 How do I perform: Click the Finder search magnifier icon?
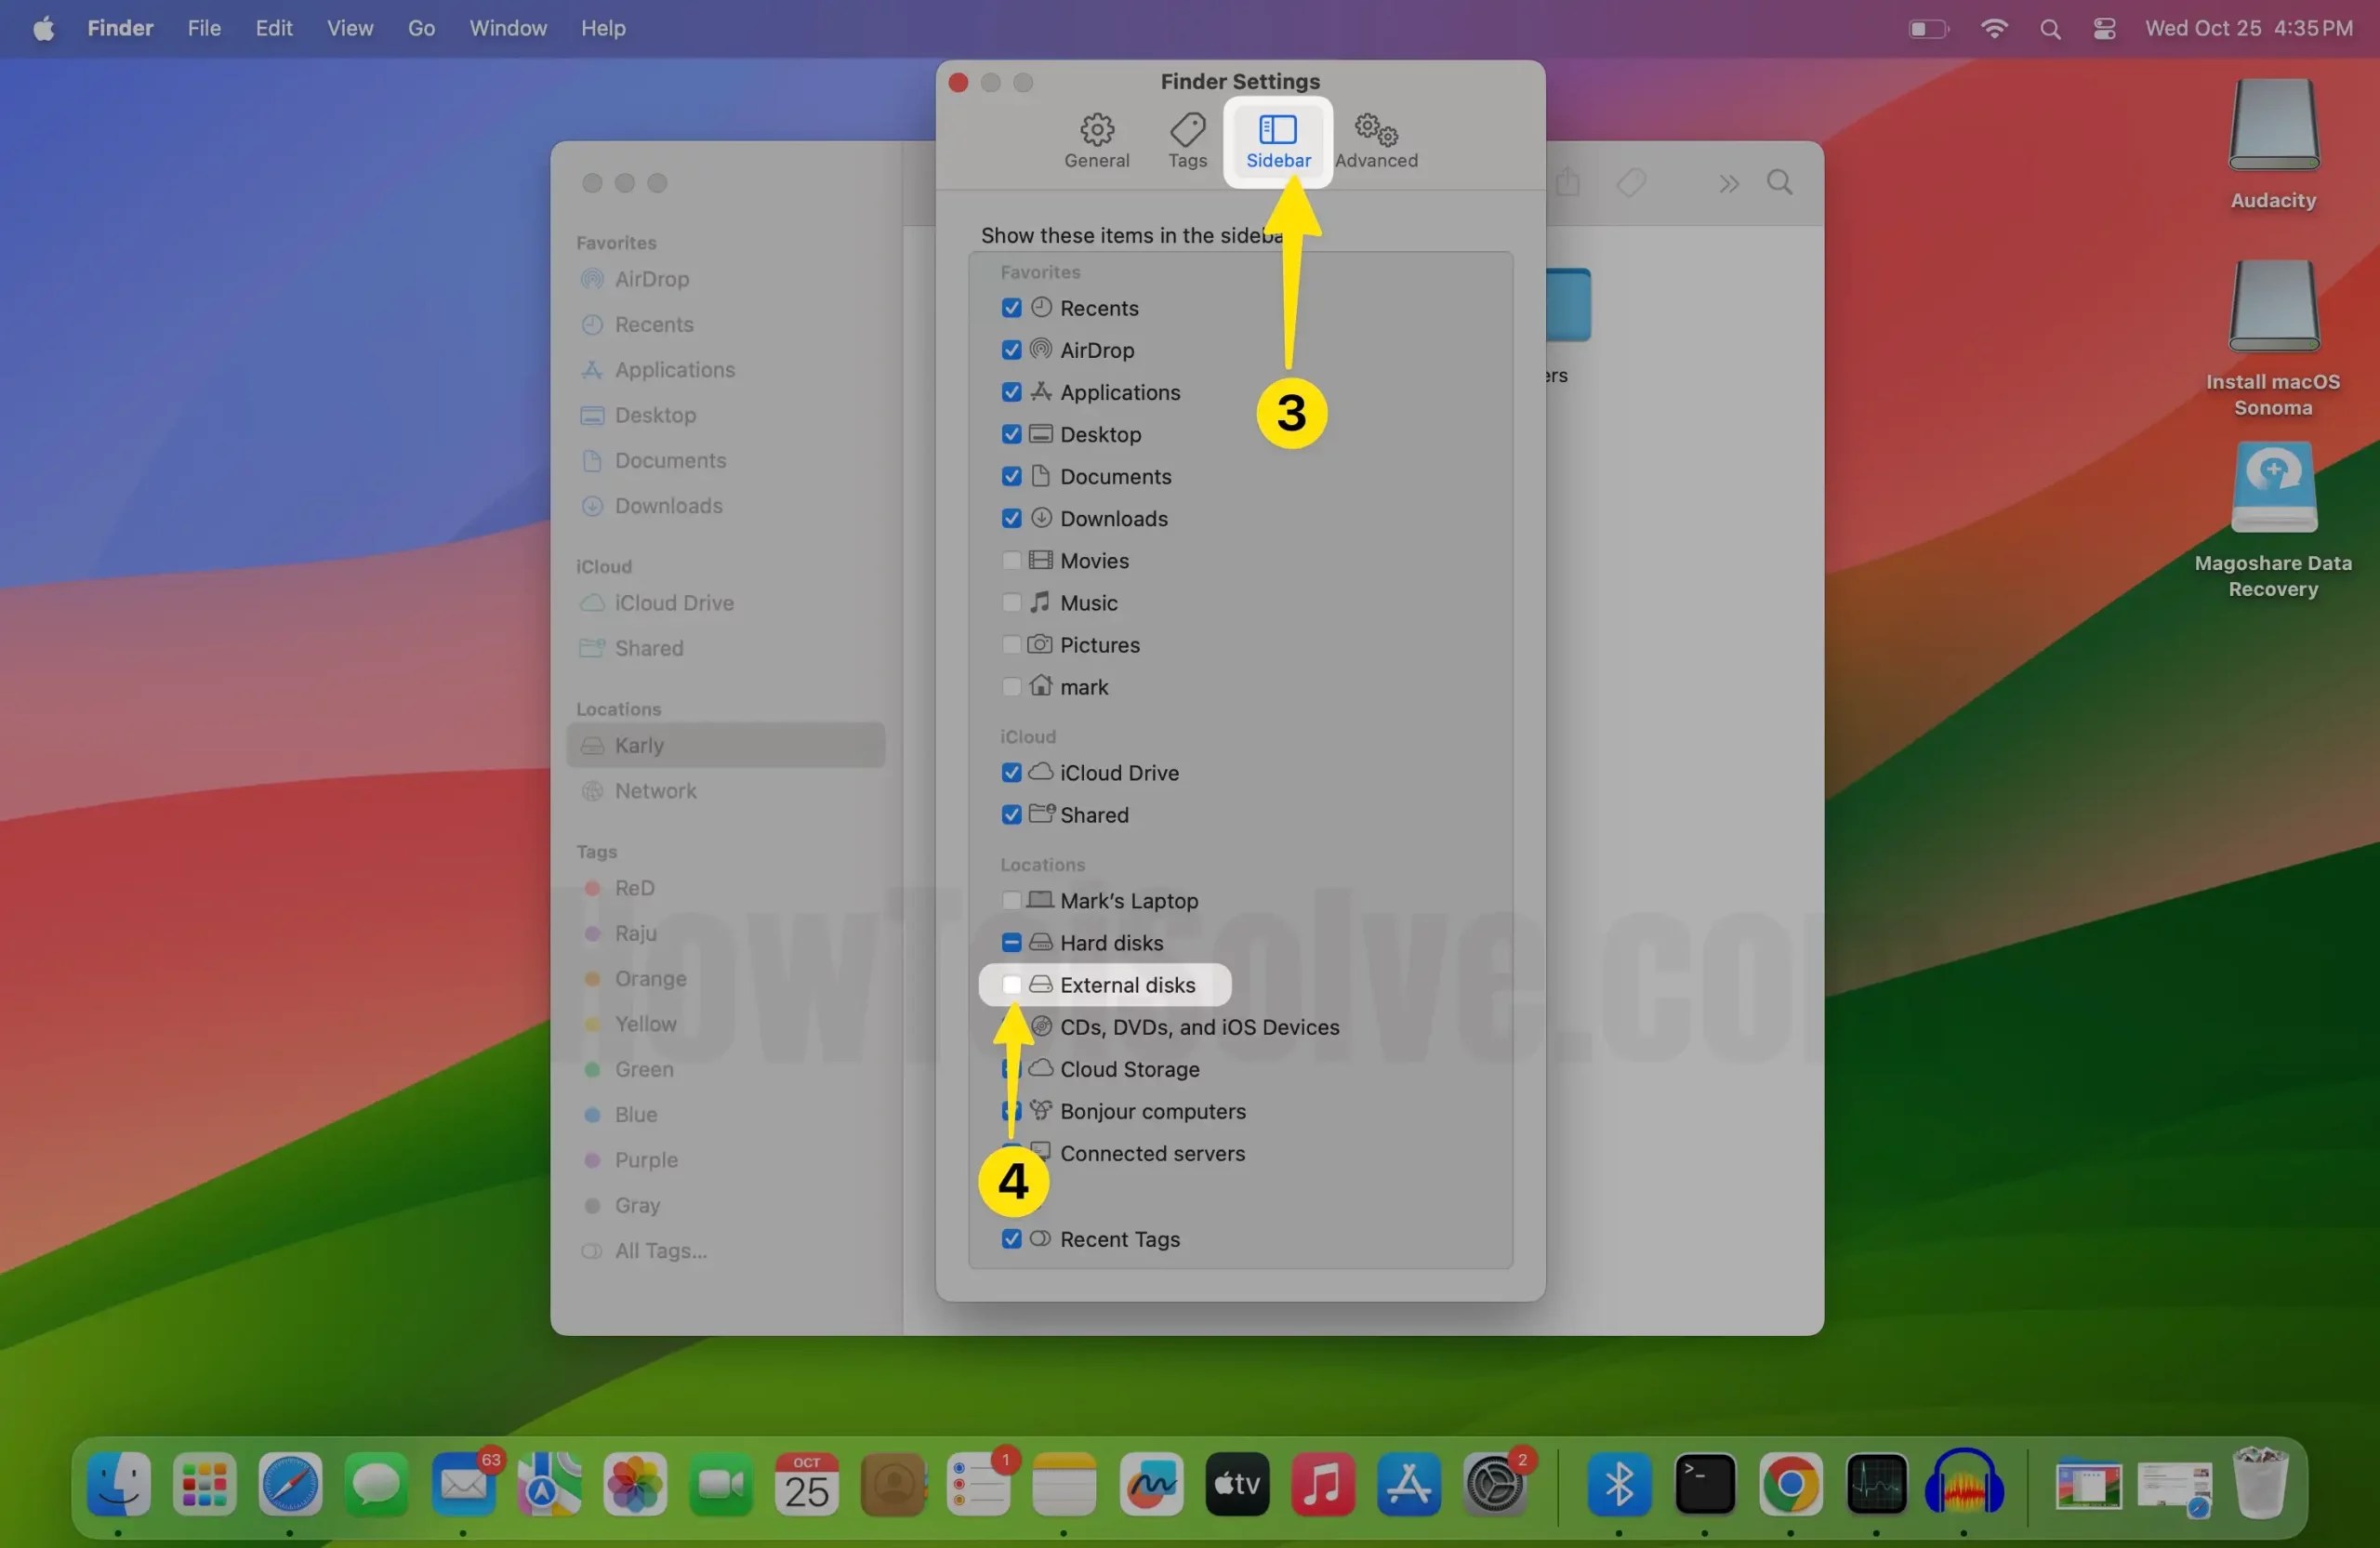pyautogui.click(x=1779, y=183)
